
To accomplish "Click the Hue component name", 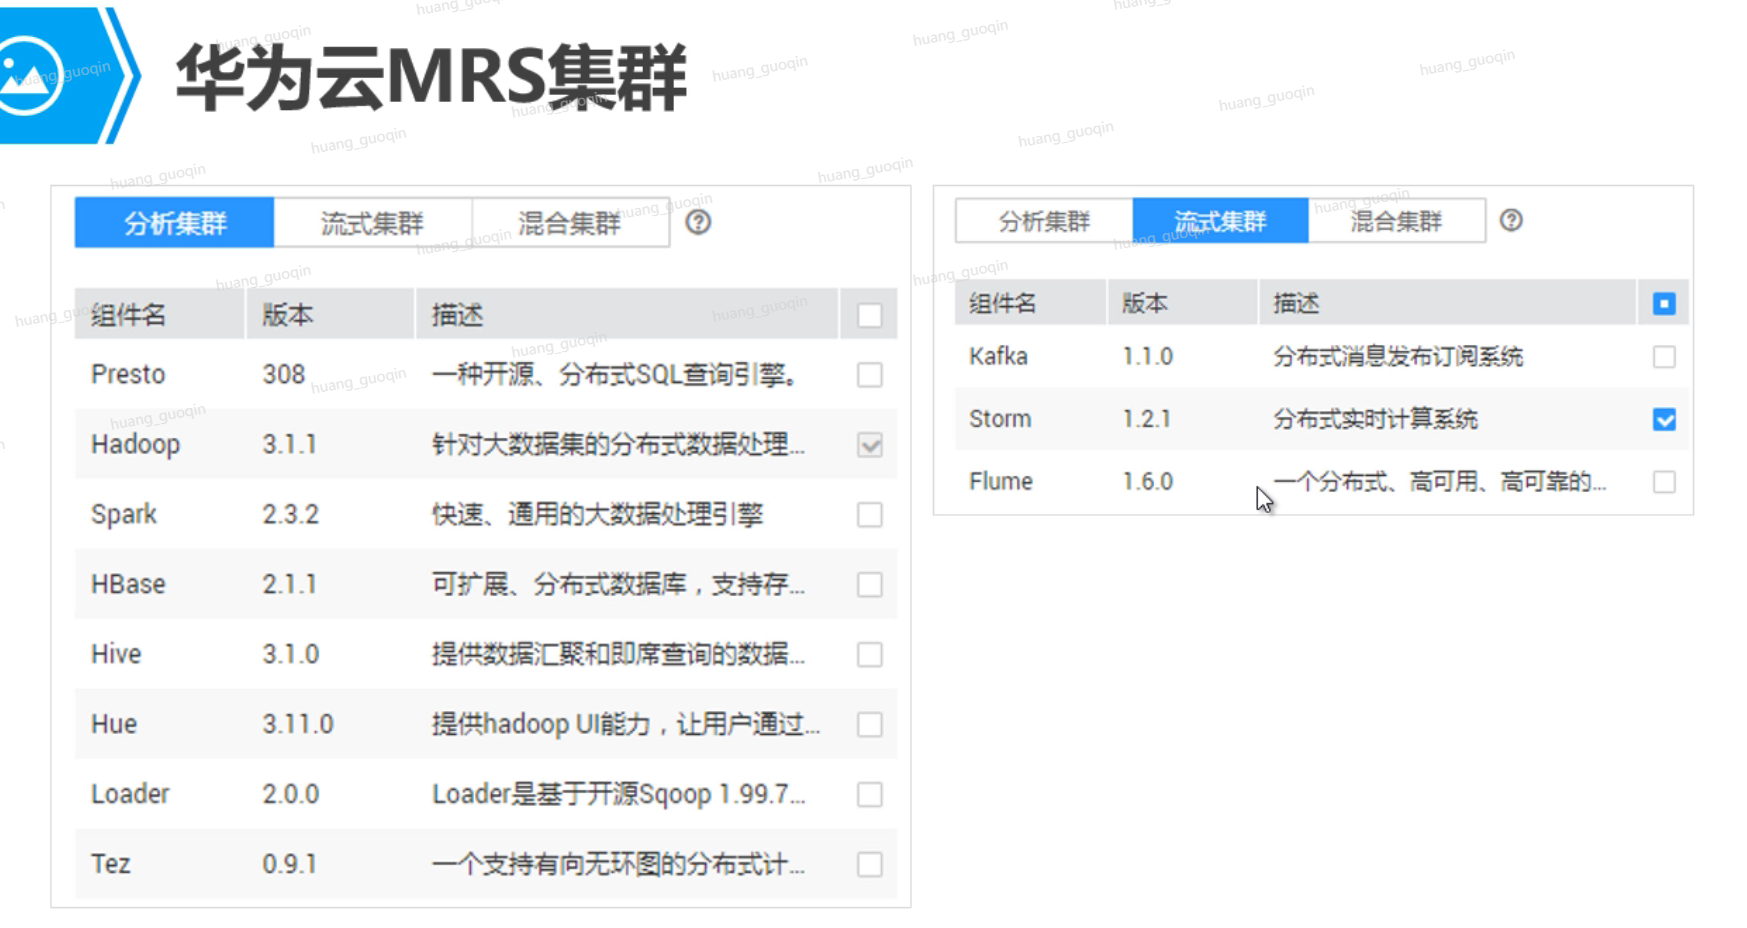I will (114, 724).
